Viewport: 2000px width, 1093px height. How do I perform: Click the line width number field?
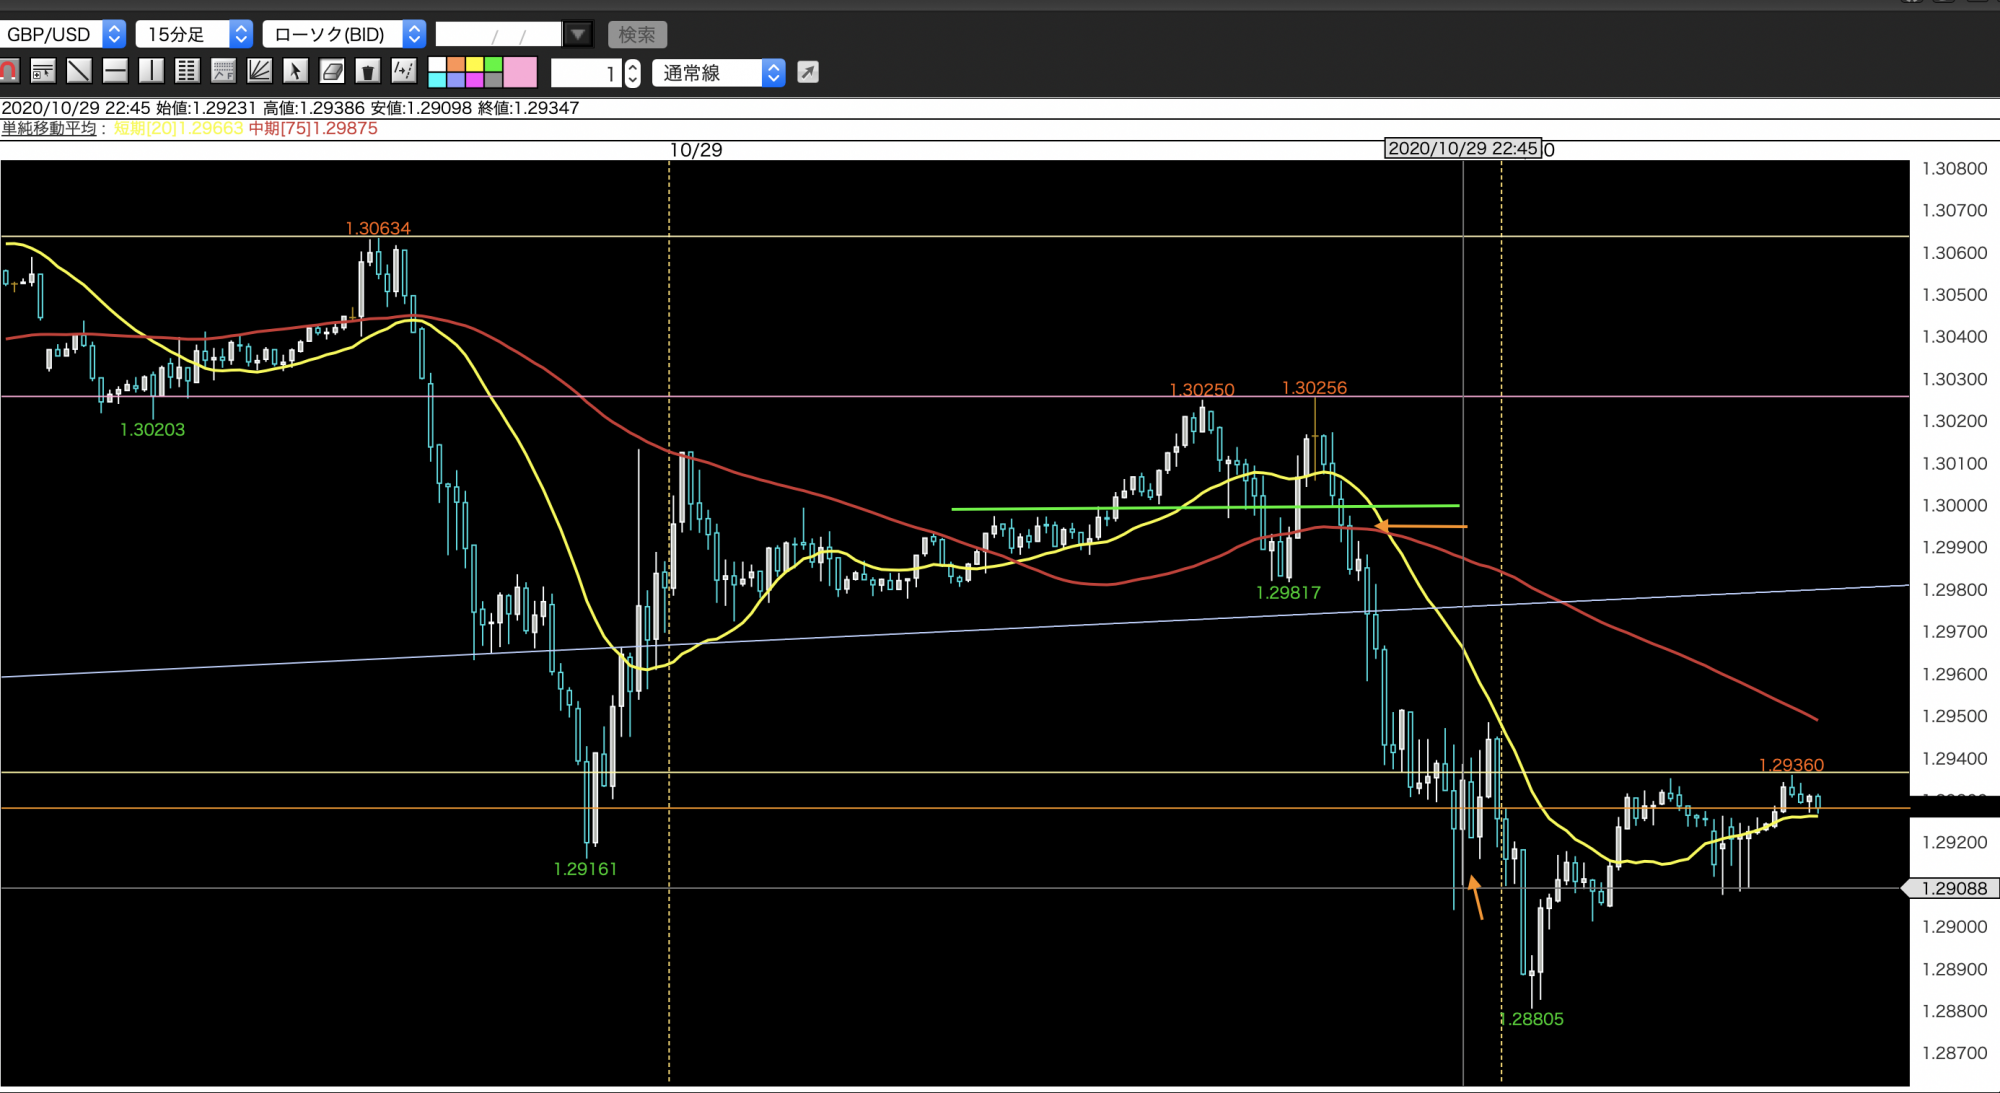point(586,73)
